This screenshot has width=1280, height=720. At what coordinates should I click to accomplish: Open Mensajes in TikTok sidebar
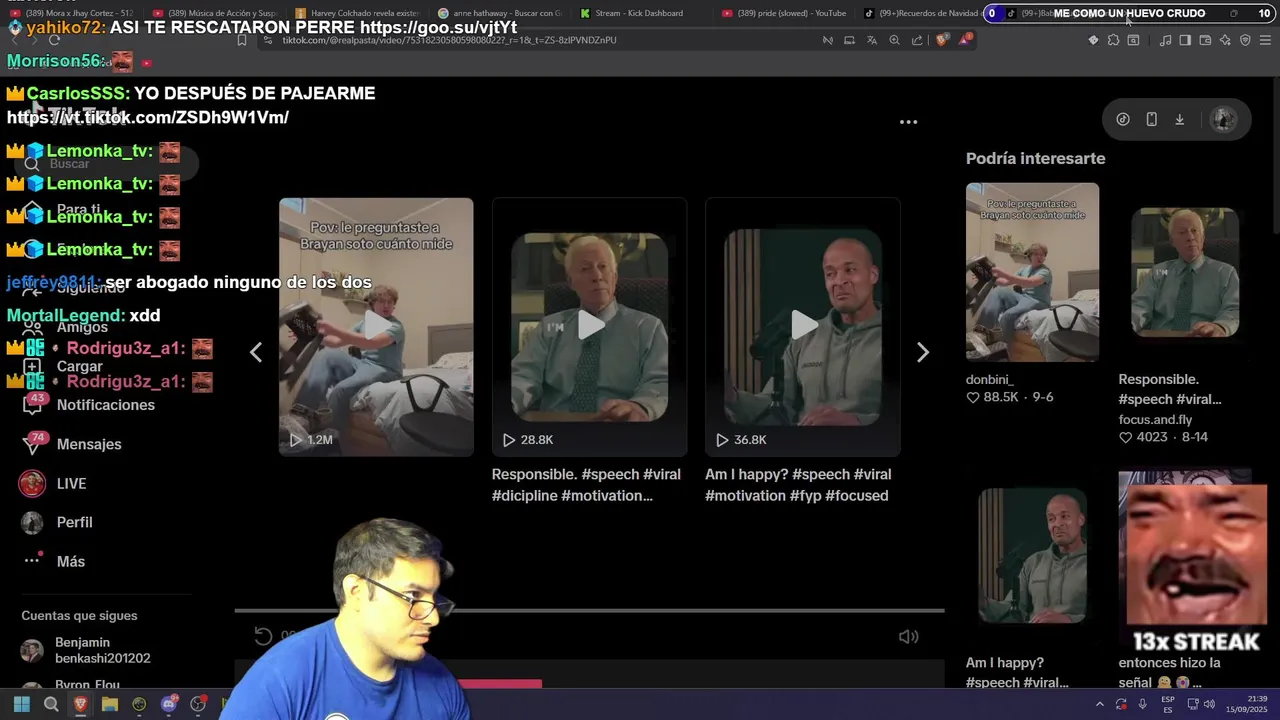[x=72, y=444]
